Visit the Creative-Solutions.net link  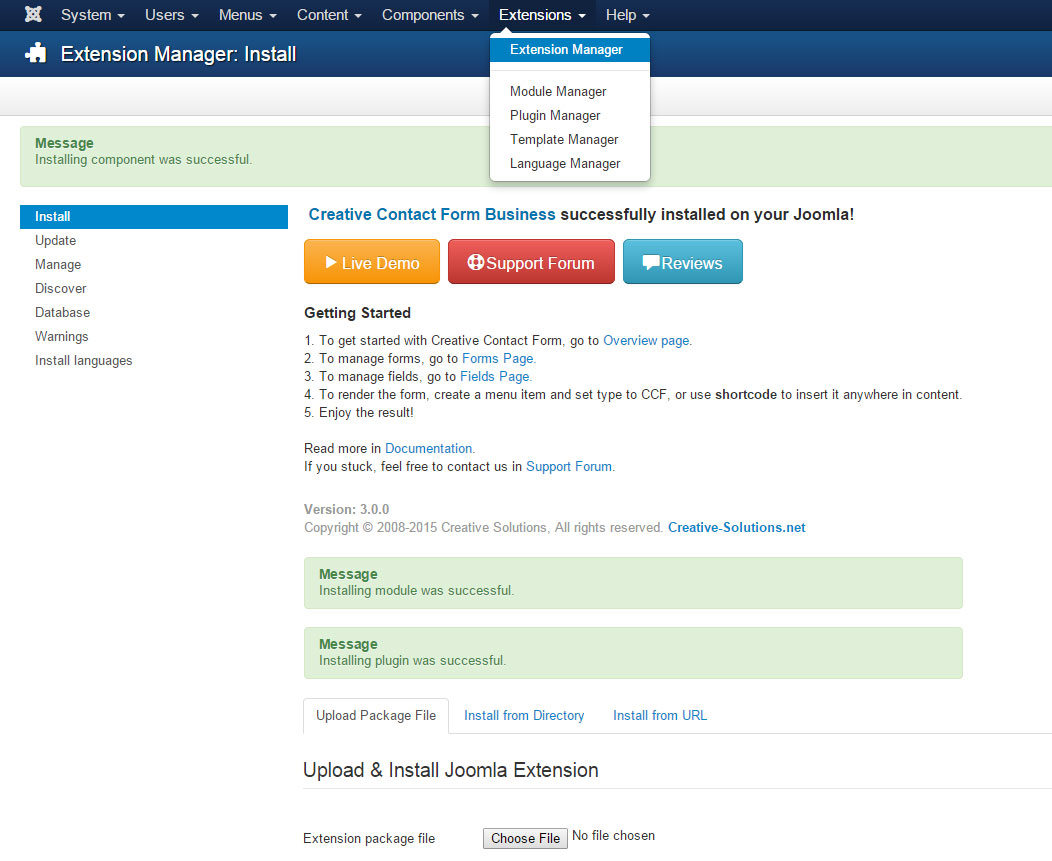(737, 527)
